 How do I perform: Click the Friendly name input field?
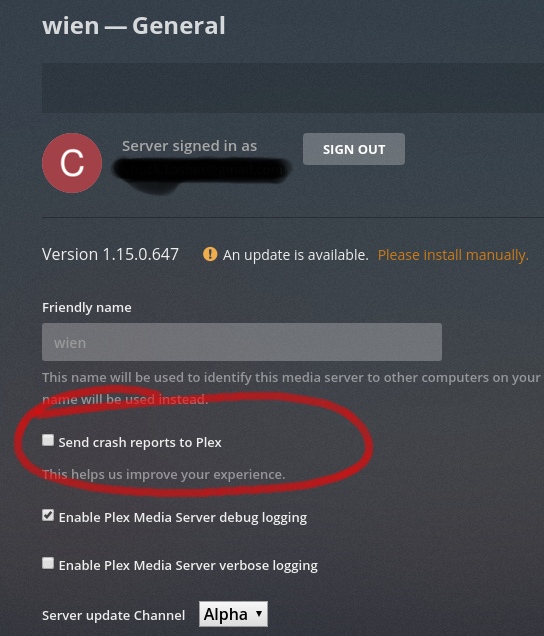click(242, 342)
